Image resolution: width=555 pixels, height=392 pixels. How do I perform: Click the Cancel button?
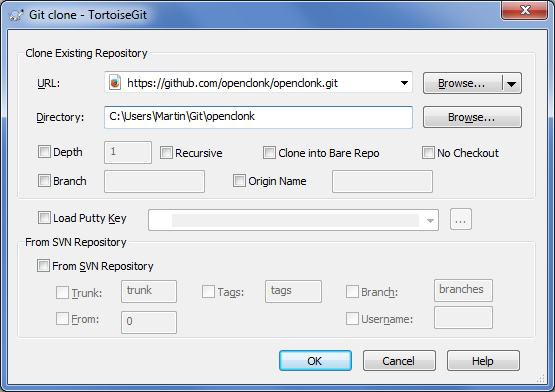pos(399,361)
